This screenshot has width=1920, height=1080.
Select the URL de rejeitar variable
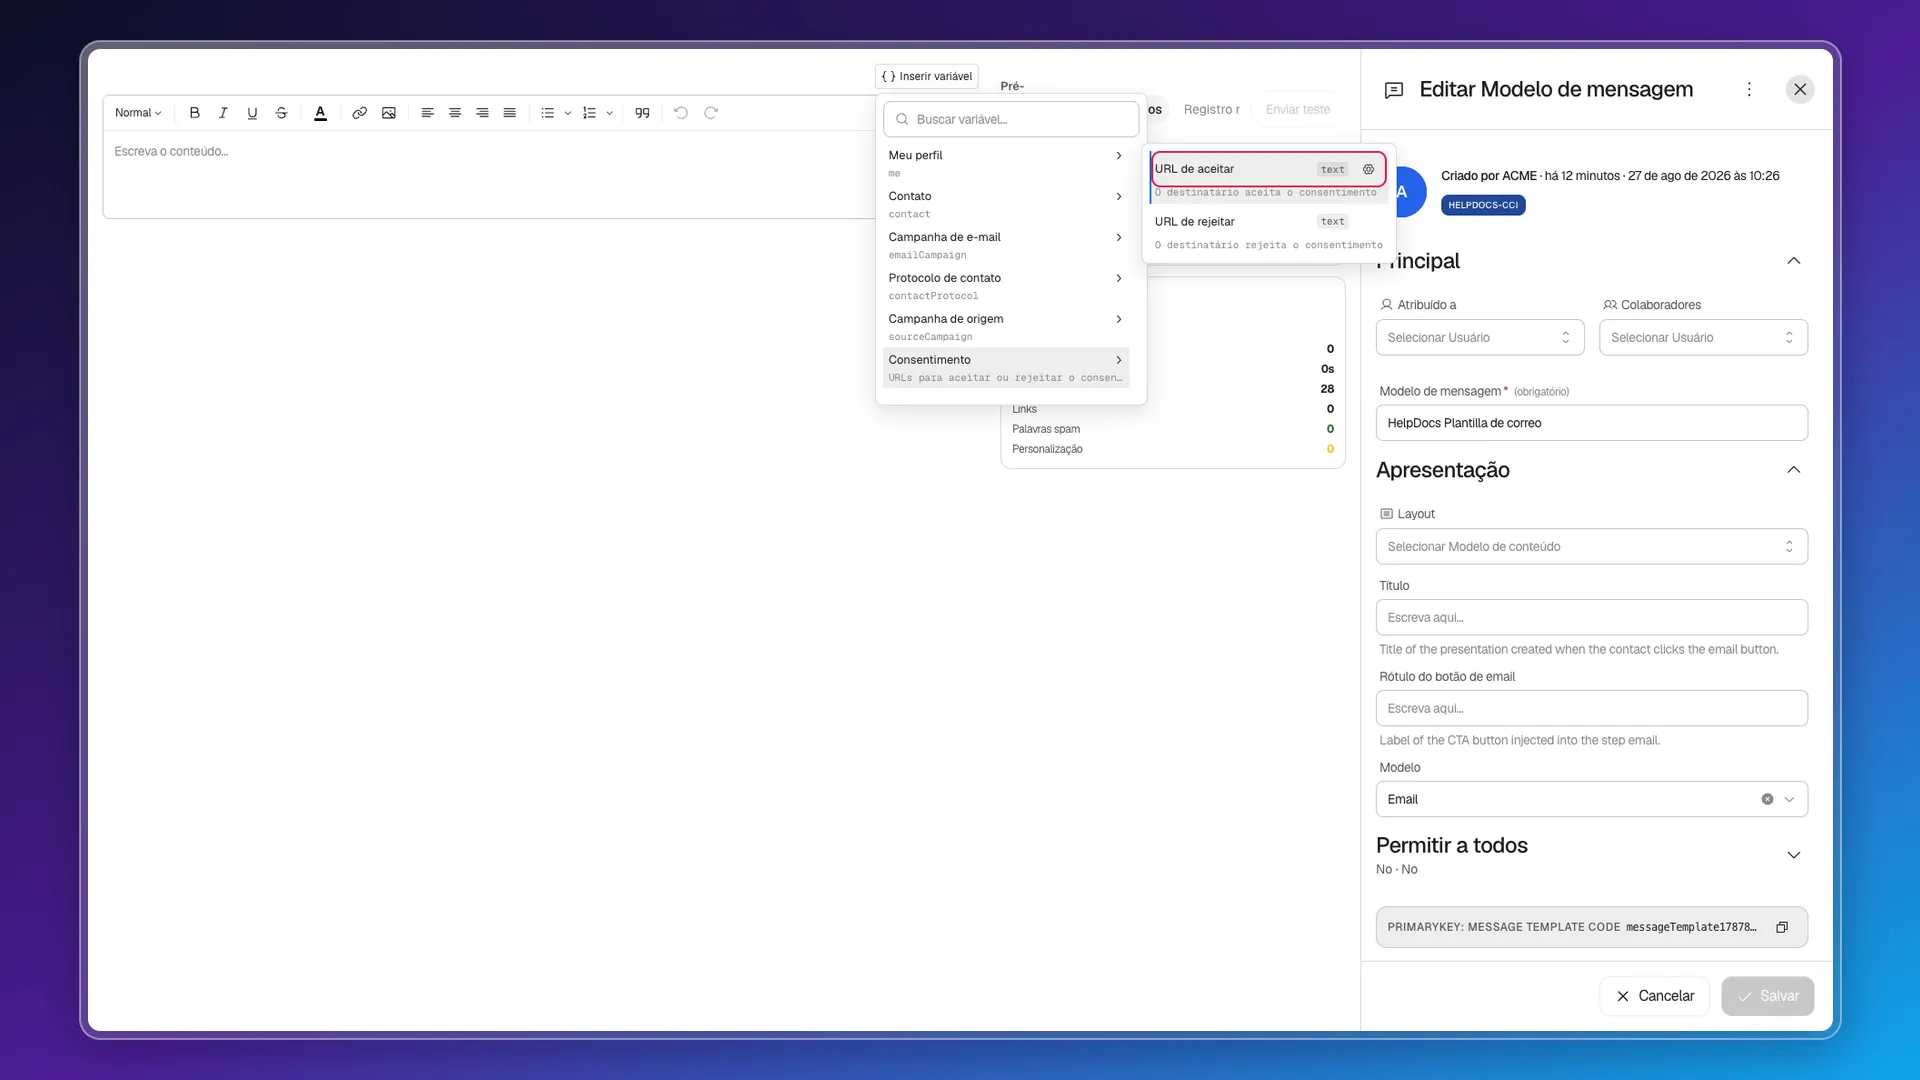pos(1268,232)
